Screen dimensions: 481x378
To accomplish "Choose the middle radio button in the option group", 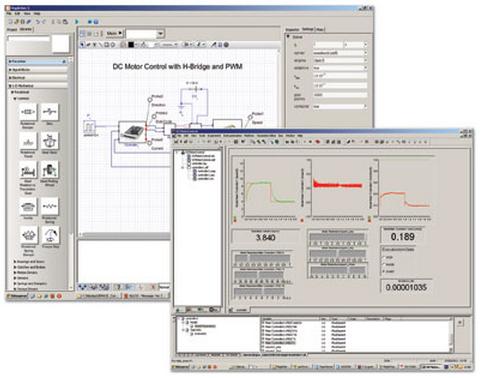I will click(385, 264).
